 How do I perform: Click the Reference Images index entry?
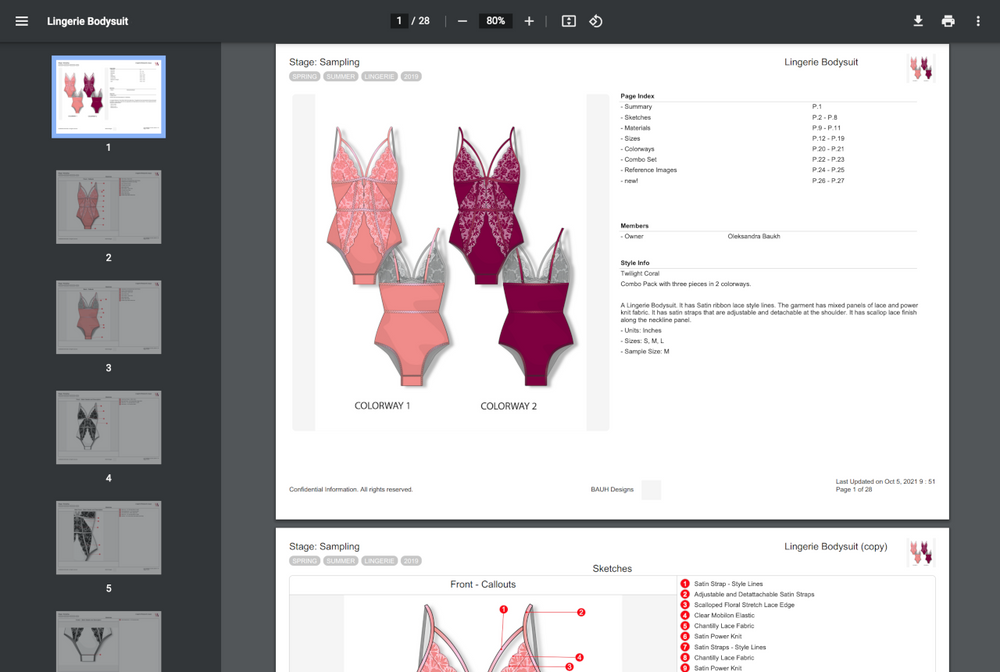pyautogui.click(x=650, y=170)
